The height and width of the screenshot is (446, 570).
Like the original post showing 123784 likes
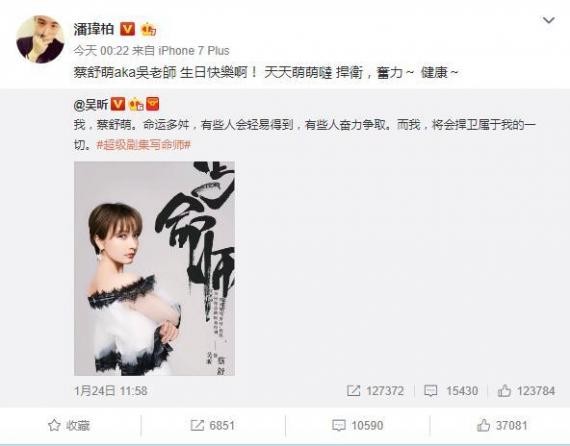click(526, 391)
